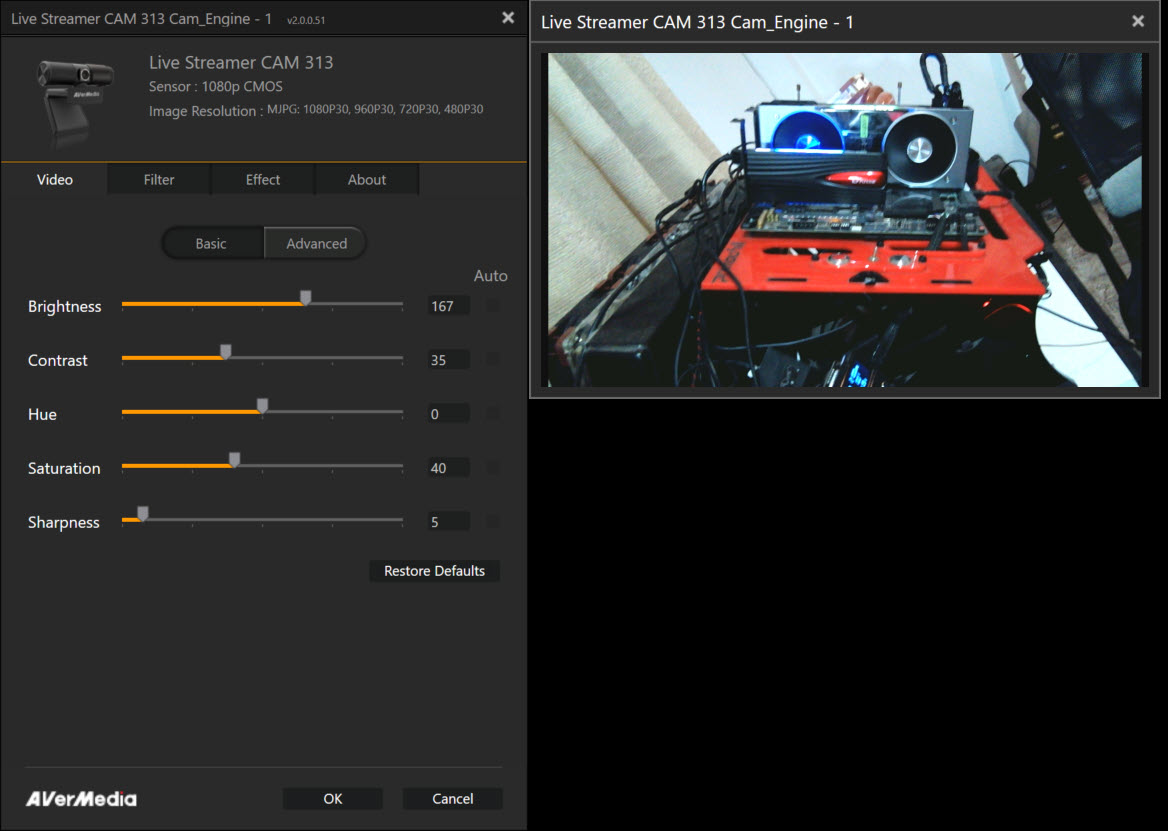Click the Contrast value field 35
This screenshot has width=1168, height=831.
click(x=448, y=360)
